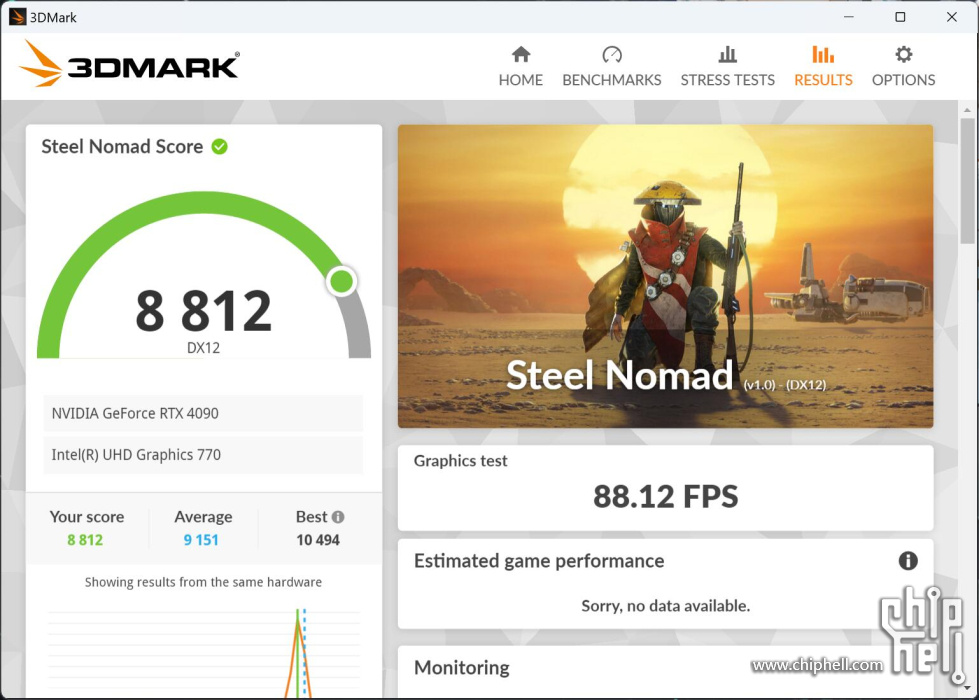Viewport: 979px width, 700px height.
Task: Click the vertical scrollbar thumb
Action: point(967,181)
